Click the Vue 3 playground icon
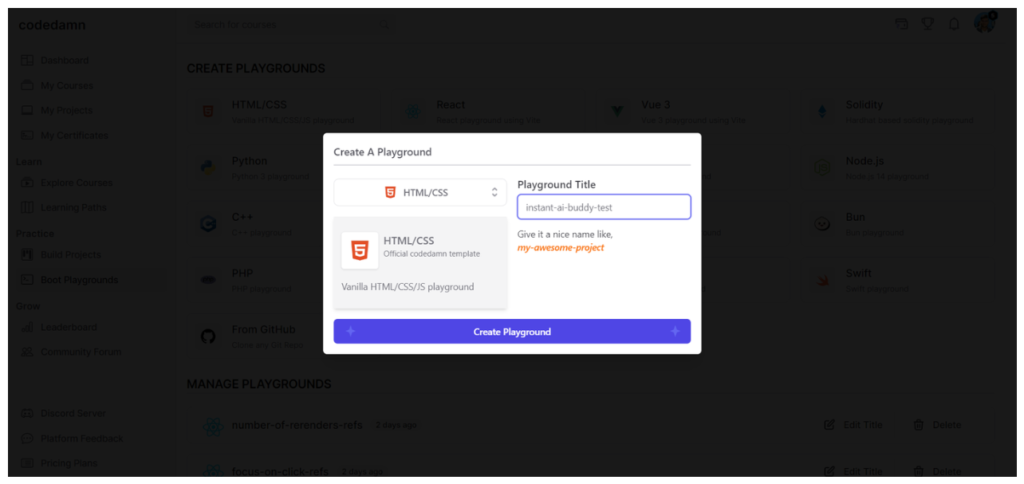Viewport: 1024px width, 484px height. click(x=616, y=112)
